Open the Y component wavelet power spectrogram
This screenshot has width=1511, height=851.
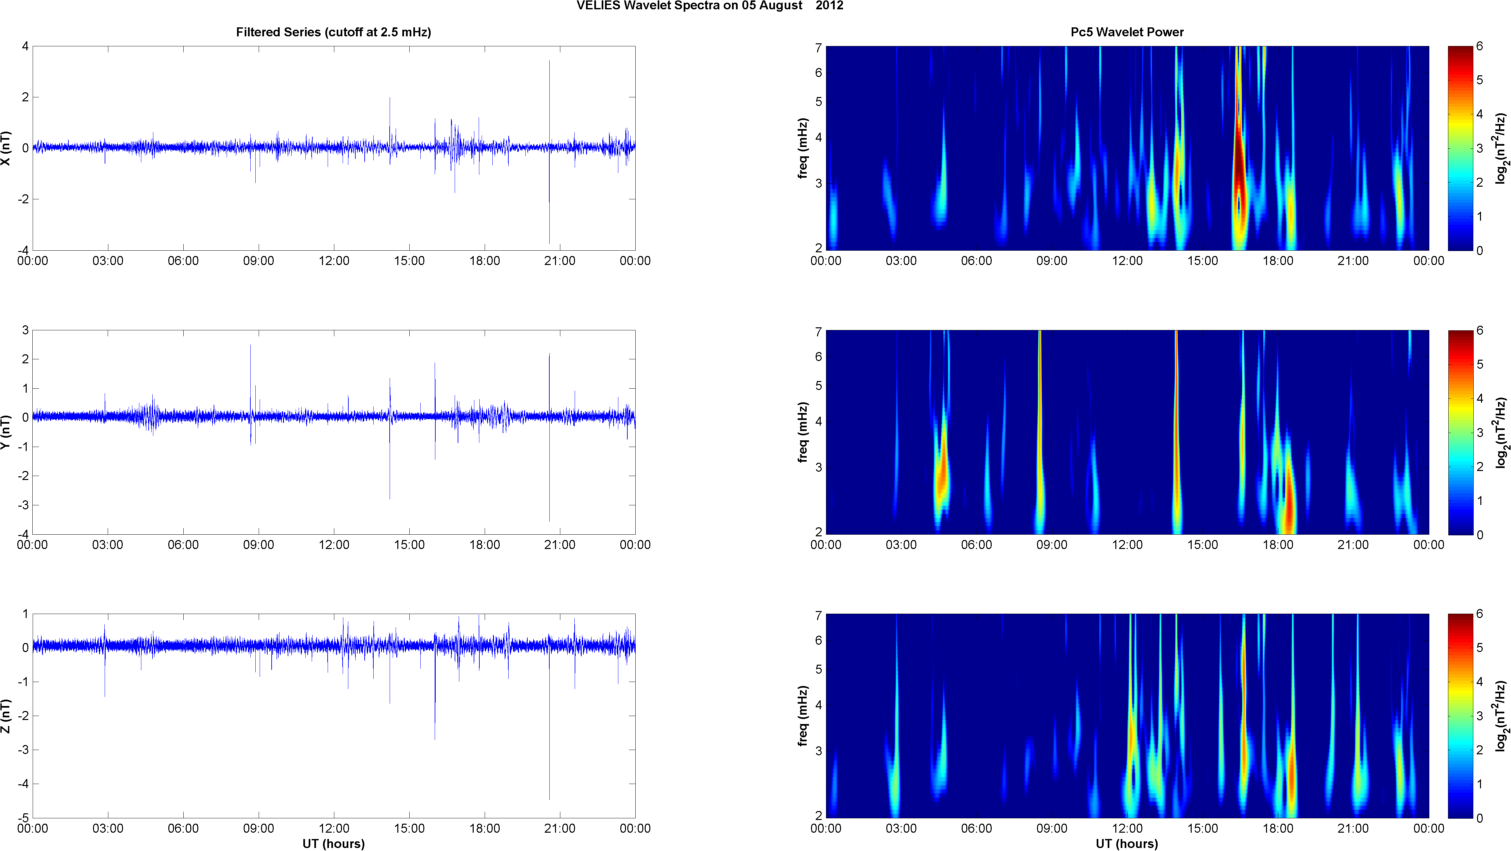[1127, 432]
